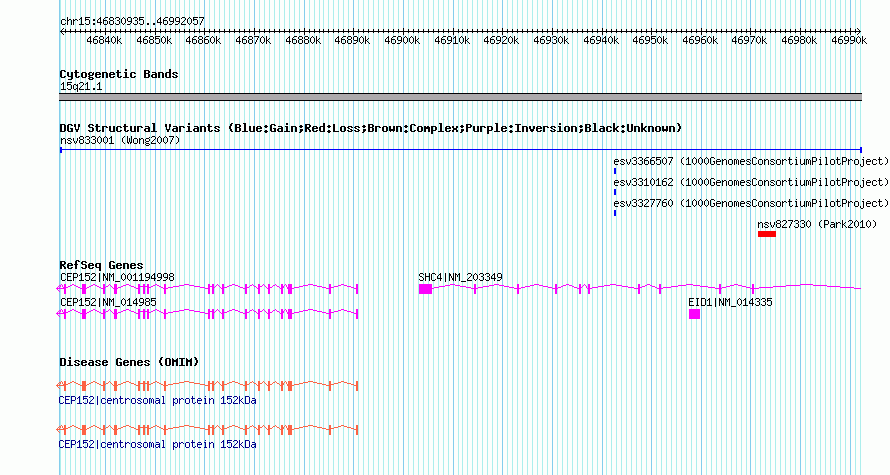The height and width of the screenshot is (475, 890).
Task: Click the RefSeq Genes track title
Action: tap(101, 265)
